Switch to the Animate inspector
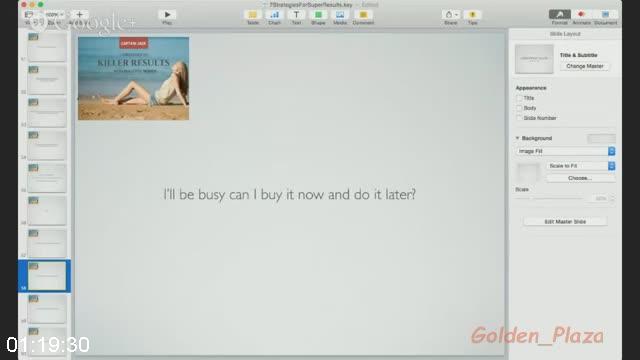 [581, 15]
